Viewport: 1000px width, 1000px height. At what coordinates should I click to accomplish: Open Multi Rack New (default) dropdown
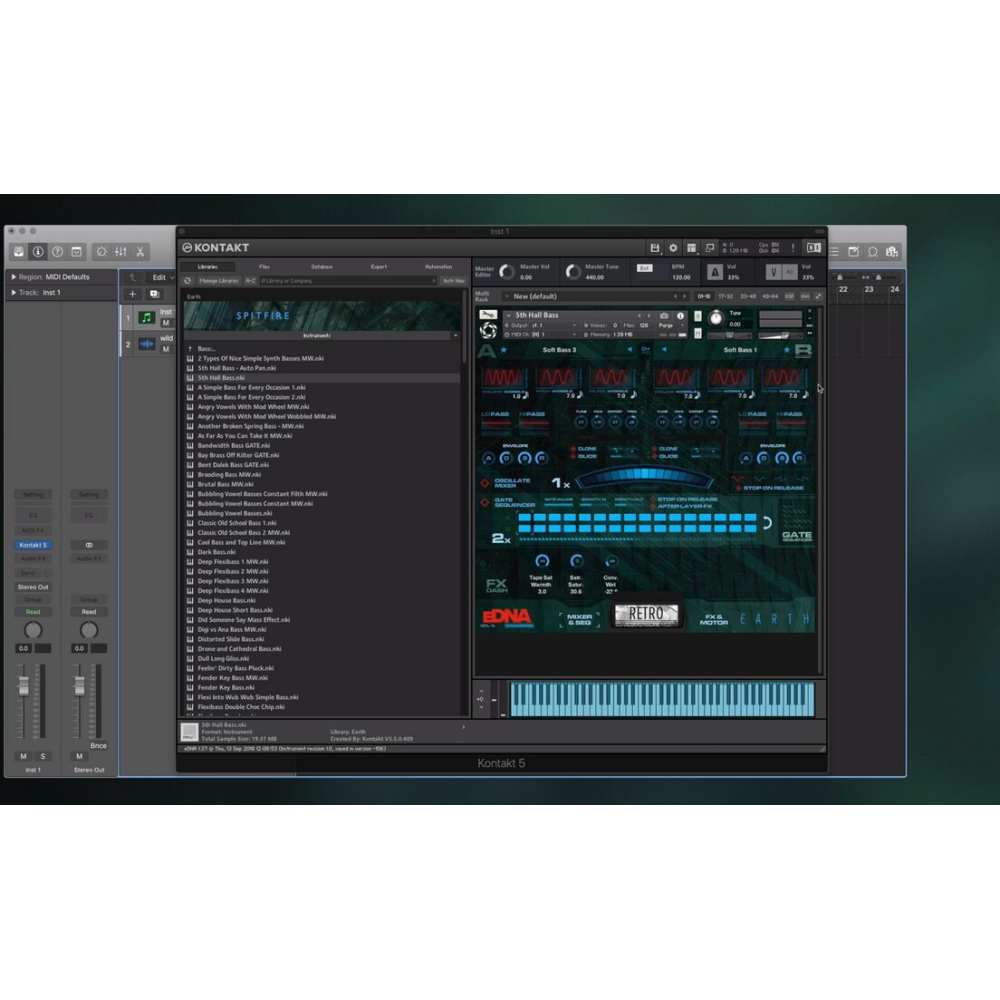[x=594, y=297]
